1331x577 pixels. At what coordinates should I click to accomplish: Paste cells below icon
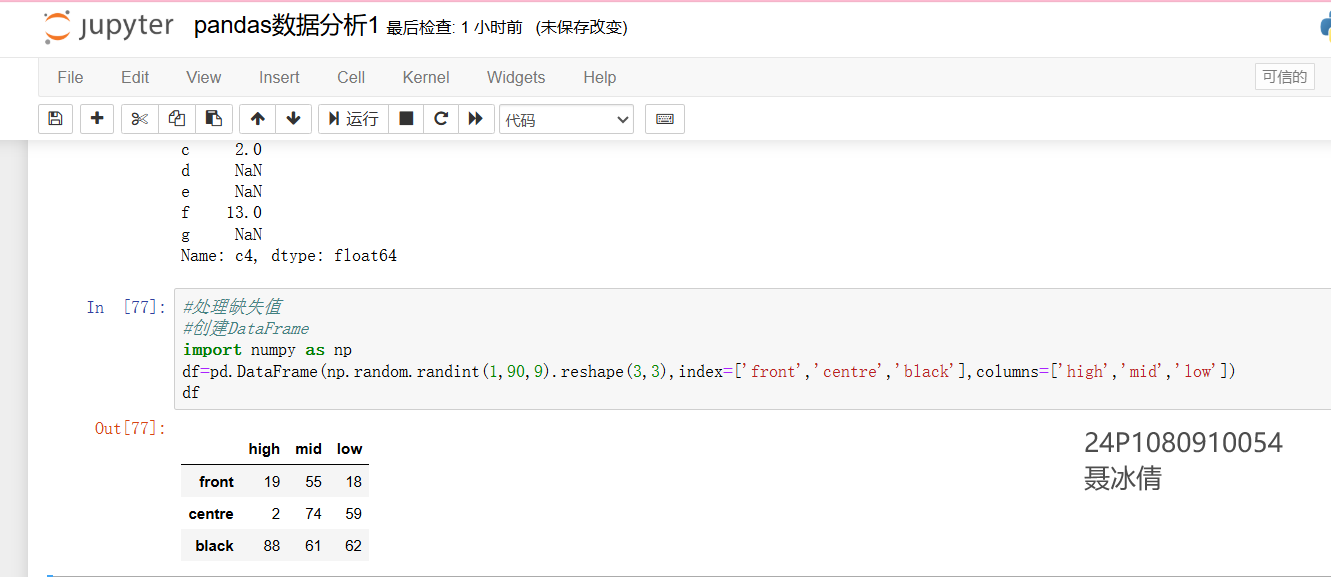click(x=214, y=119)
